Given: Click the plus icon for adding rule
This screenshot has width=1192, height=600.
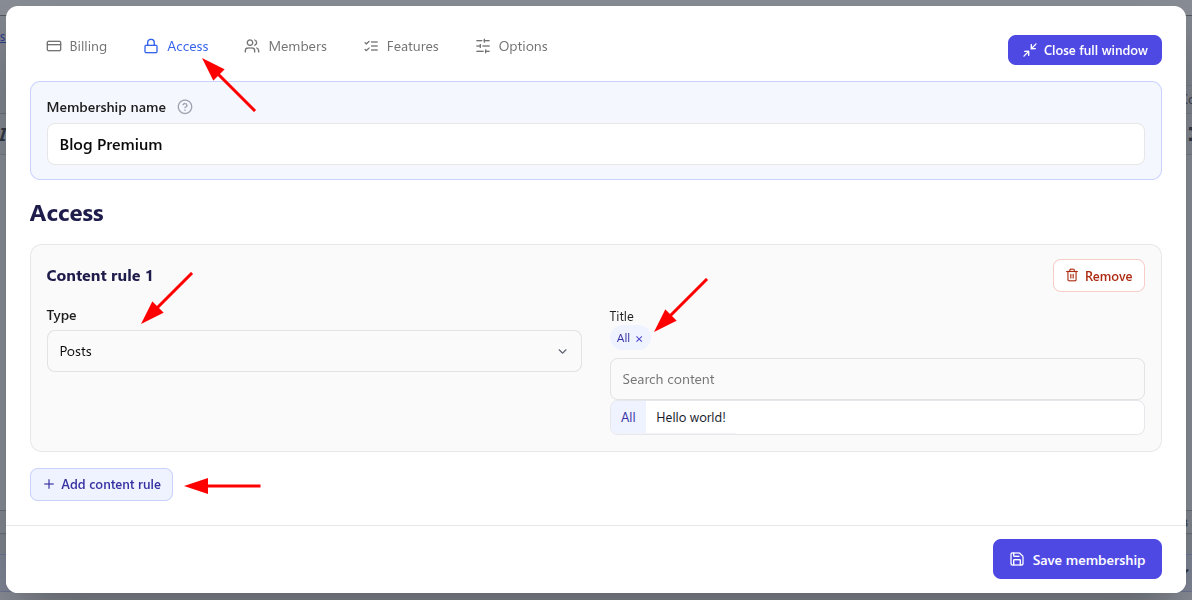Looking at the screenshot, I should (x=49, y=484).
